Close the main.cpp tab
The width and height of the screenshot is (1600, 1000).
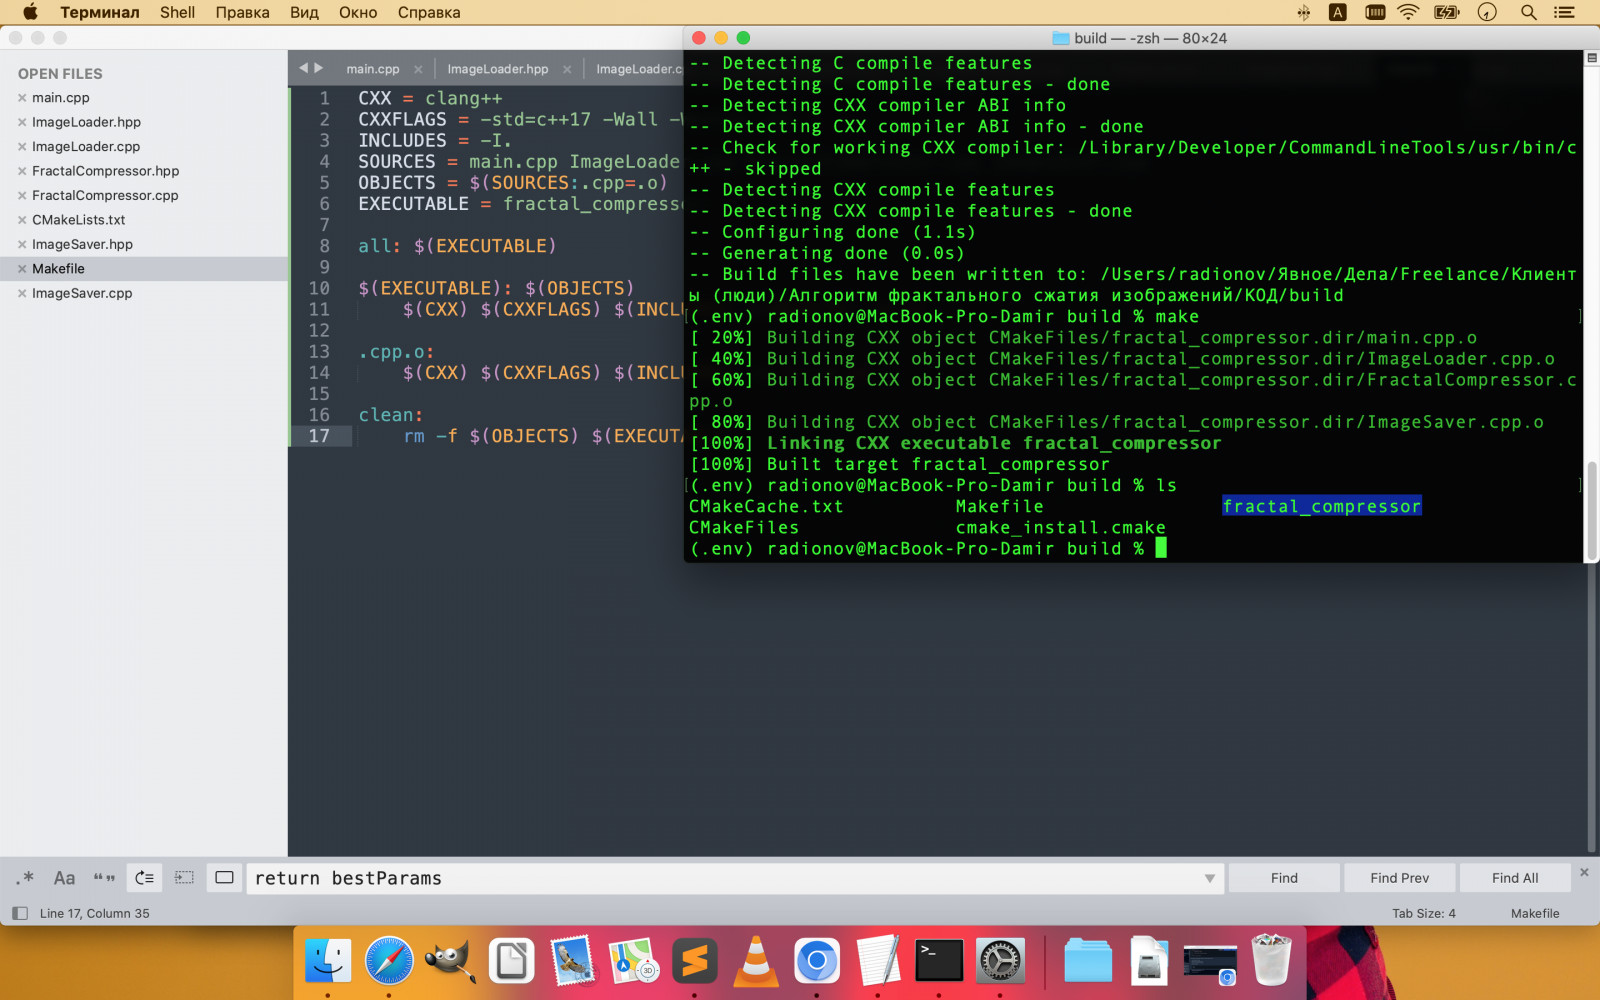pos(418,69)
